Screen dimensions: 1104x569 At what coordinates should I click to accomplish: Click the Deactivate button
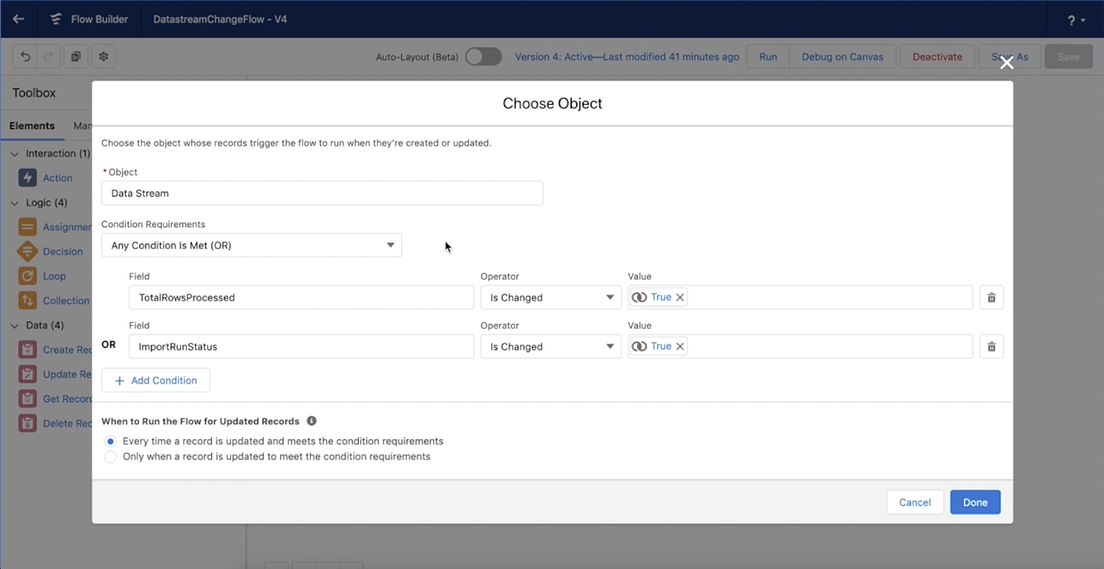click(937, 56)
